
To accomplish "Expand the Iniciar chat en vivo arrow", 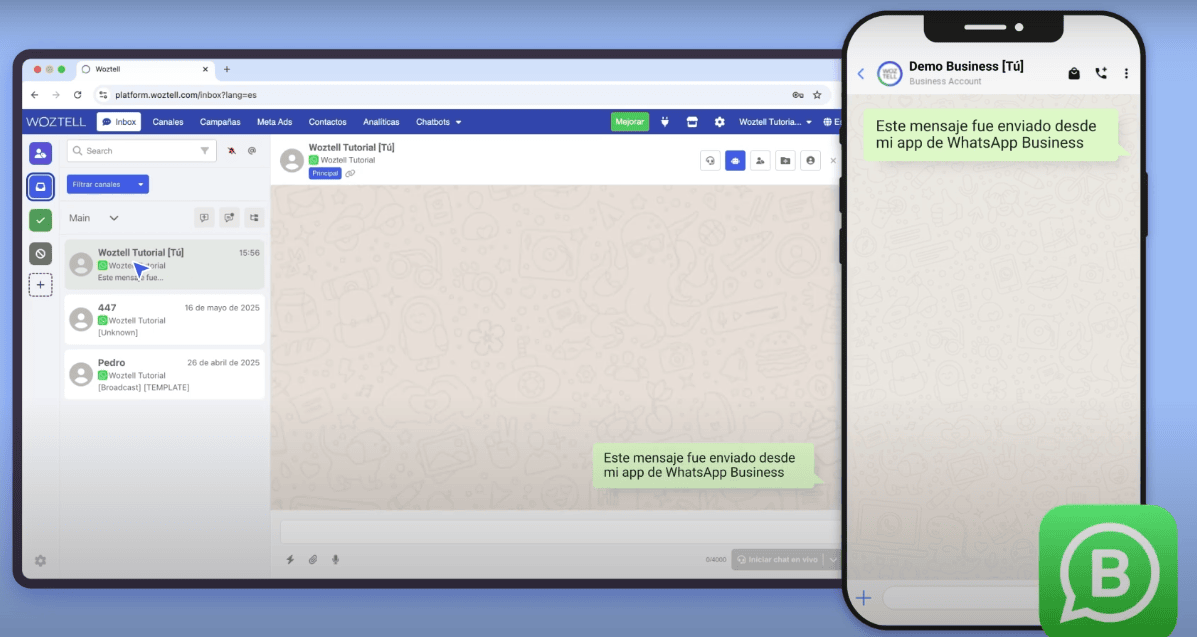I will tap(833, 560).
